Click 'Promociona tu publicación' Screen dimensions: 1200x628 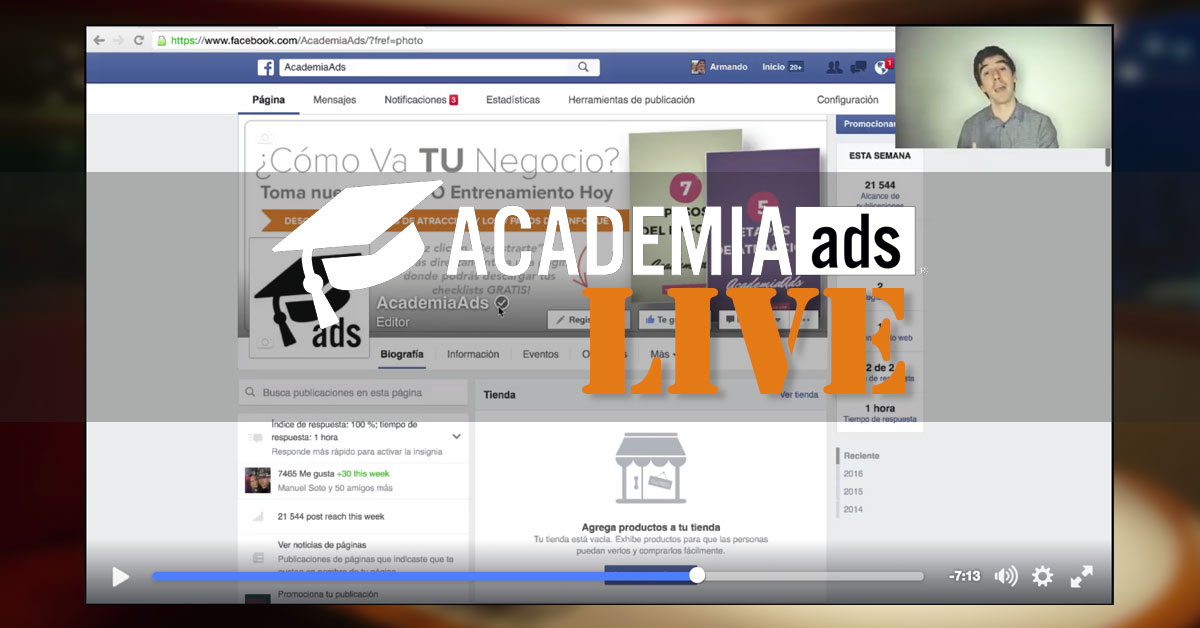[x=328, y=594]
